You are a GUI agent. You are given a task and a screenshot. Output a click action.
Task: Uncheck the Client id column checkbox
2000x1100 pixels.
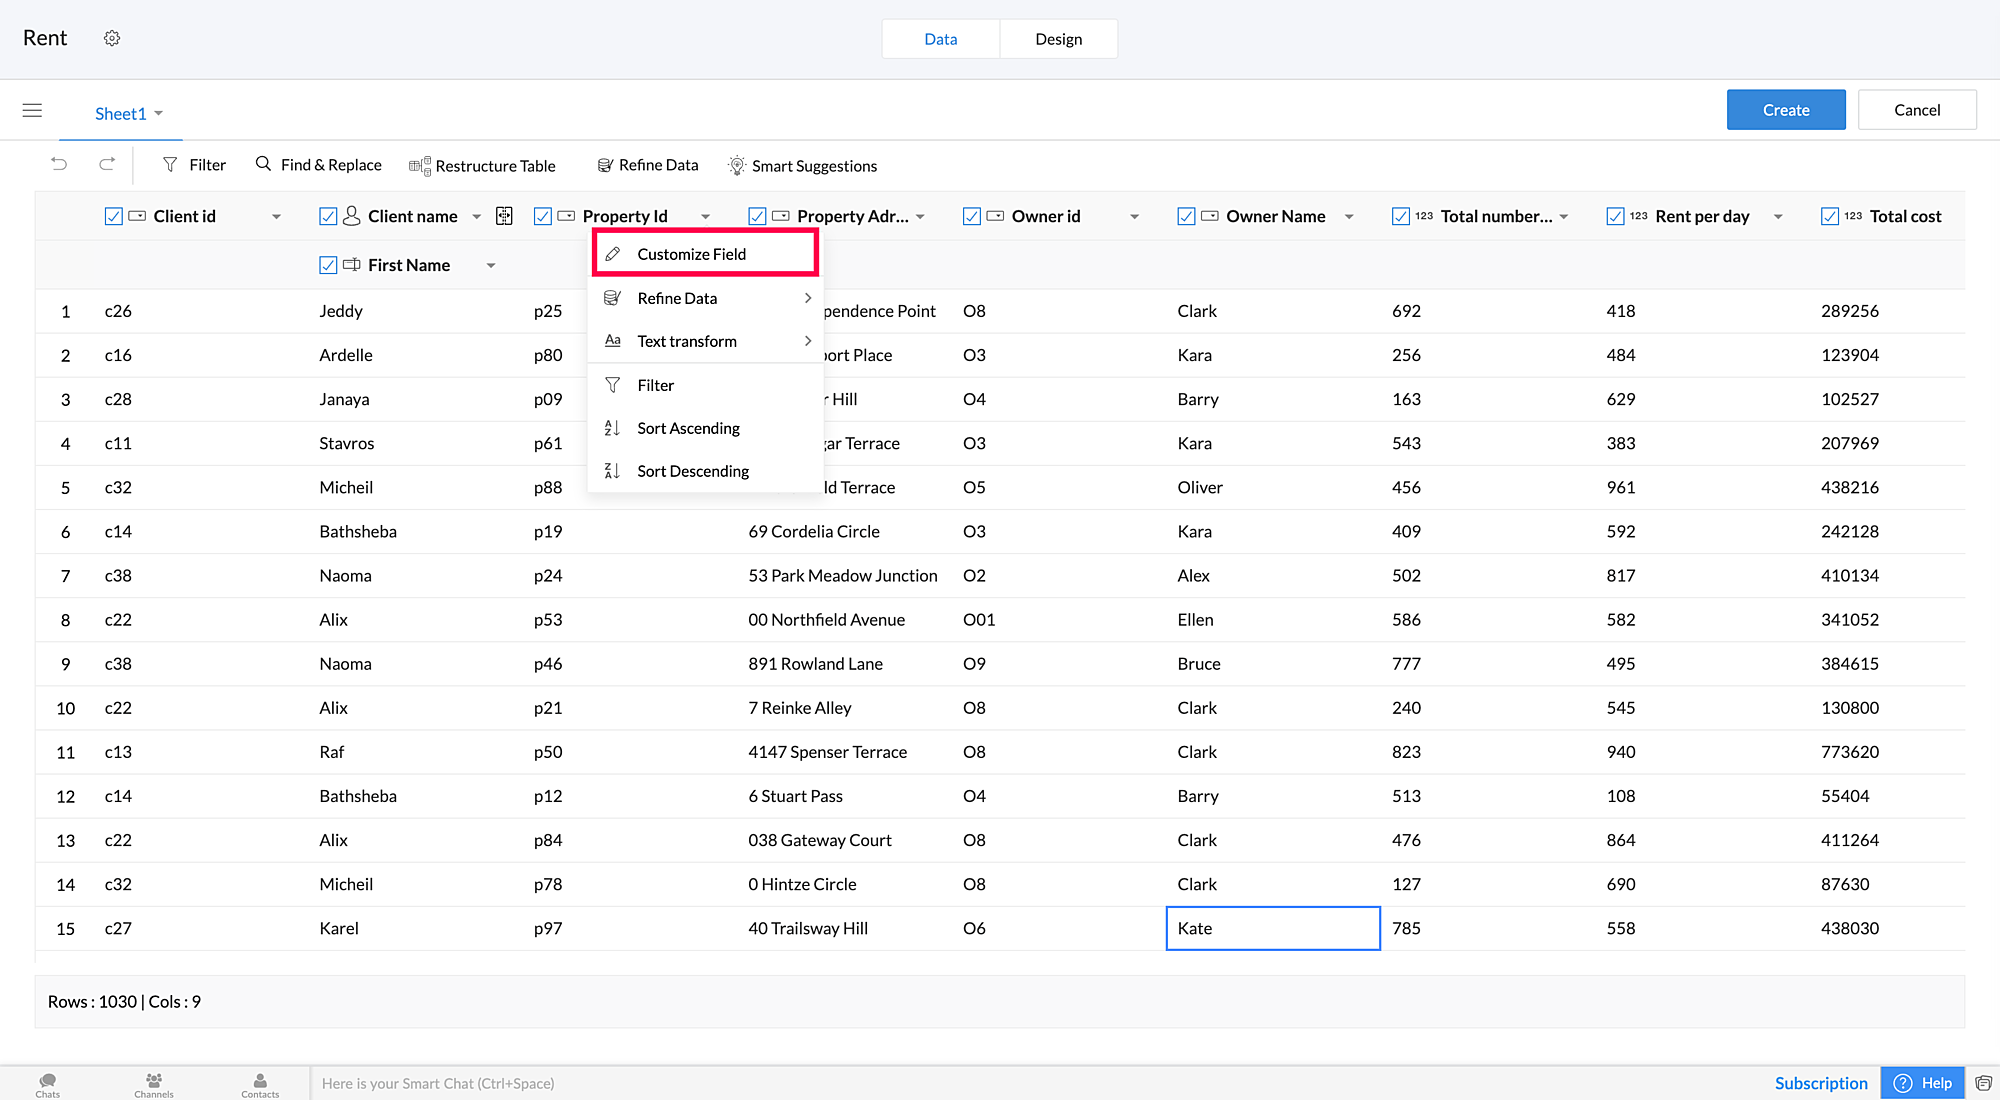pos(114,216)
